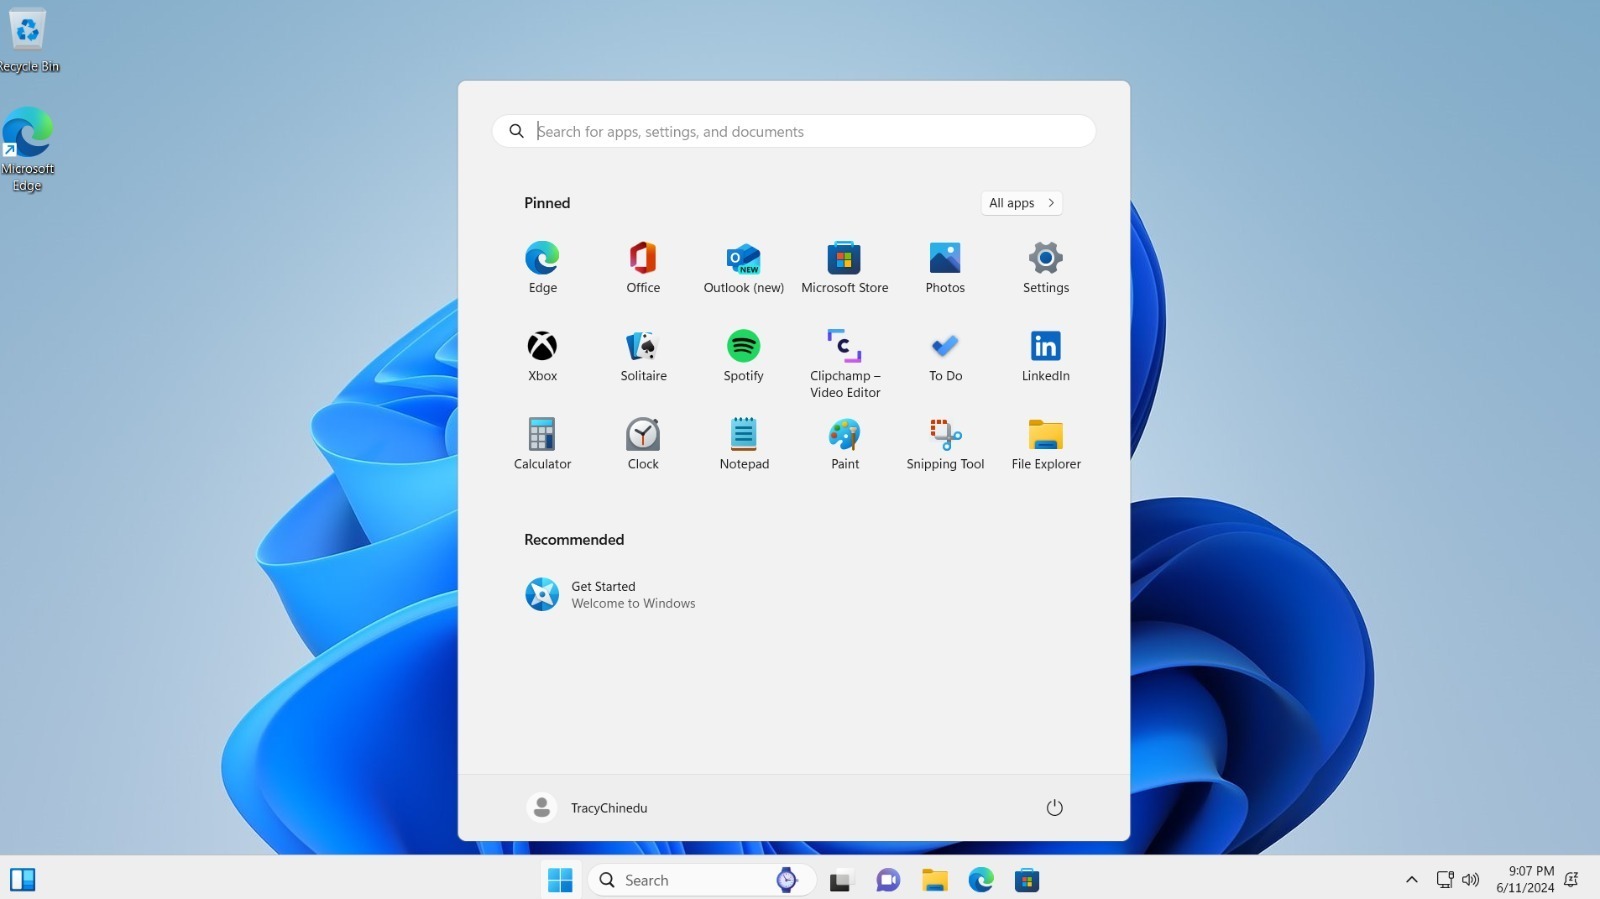Open the Chat app on taskbar
The width and height of the screenshot is (1600, 899).
point(887,881)
